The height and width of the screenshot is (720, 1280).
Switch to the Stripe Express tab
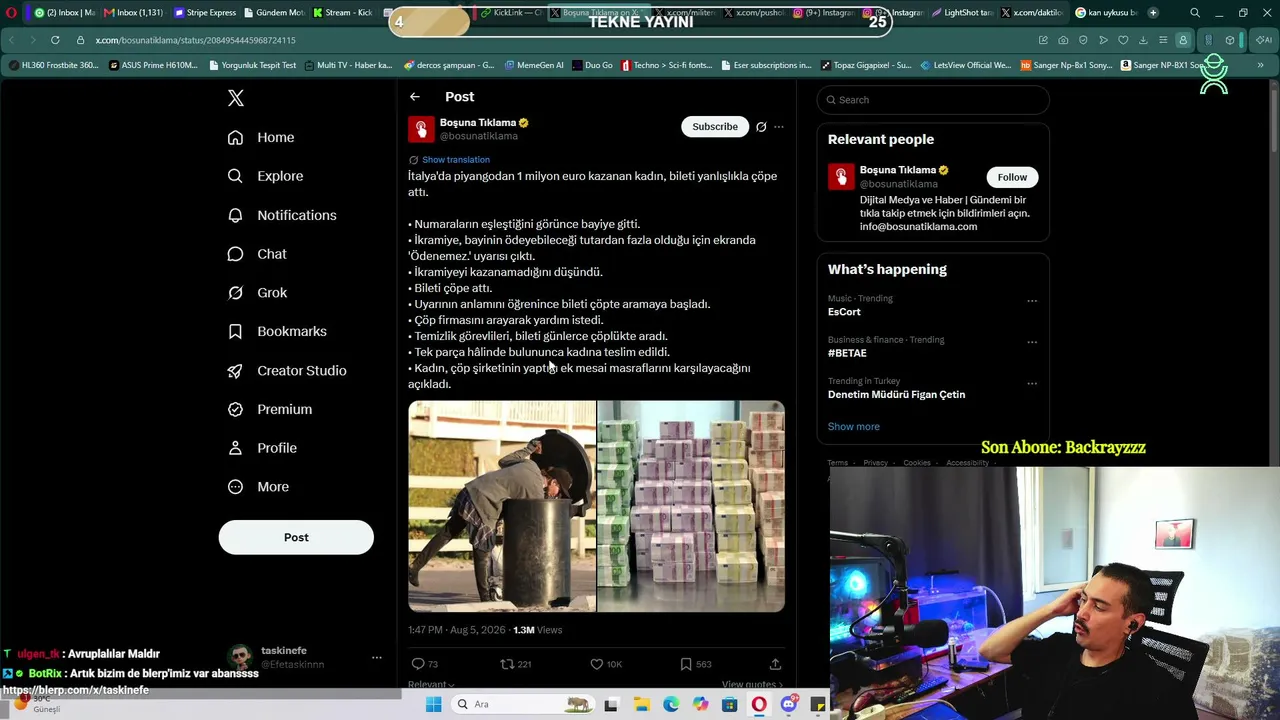click(205, 13)
